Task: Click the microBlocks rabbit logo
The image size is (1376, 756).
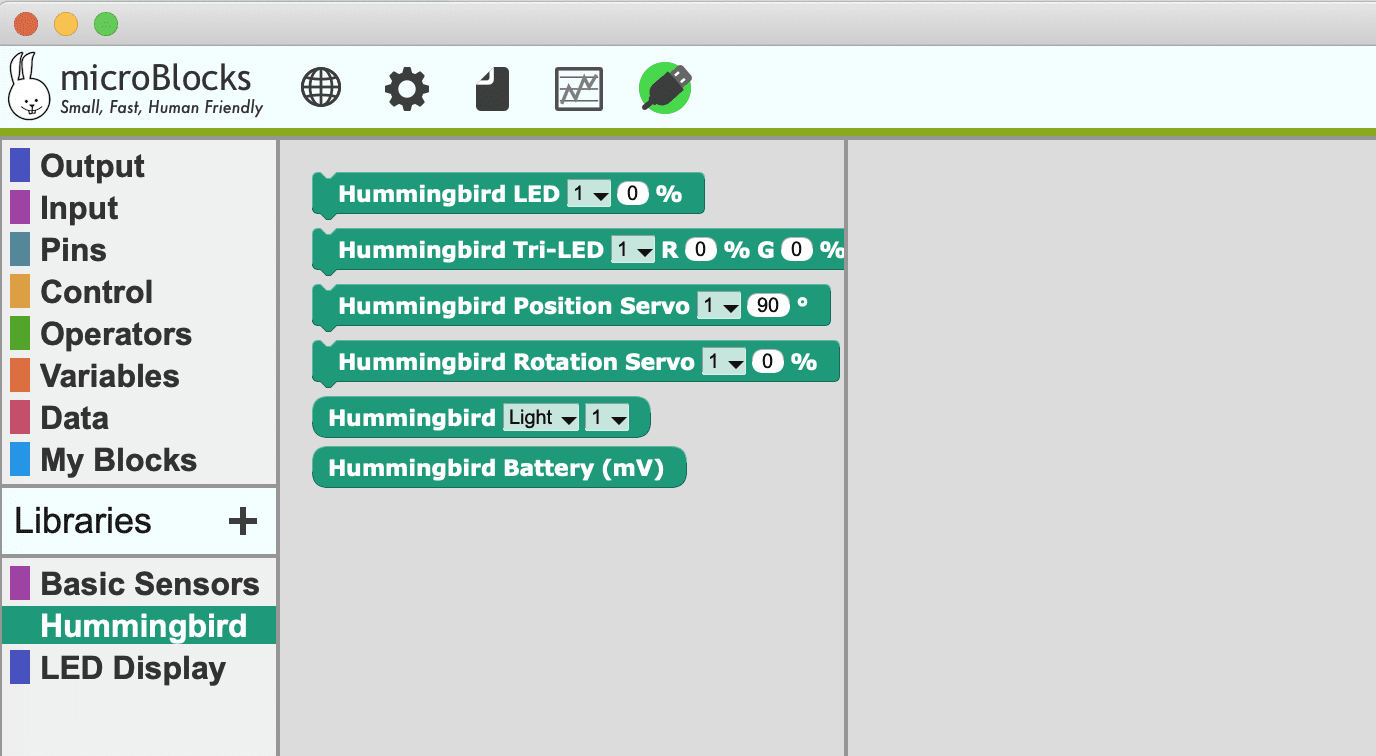Action: [29, 86]
